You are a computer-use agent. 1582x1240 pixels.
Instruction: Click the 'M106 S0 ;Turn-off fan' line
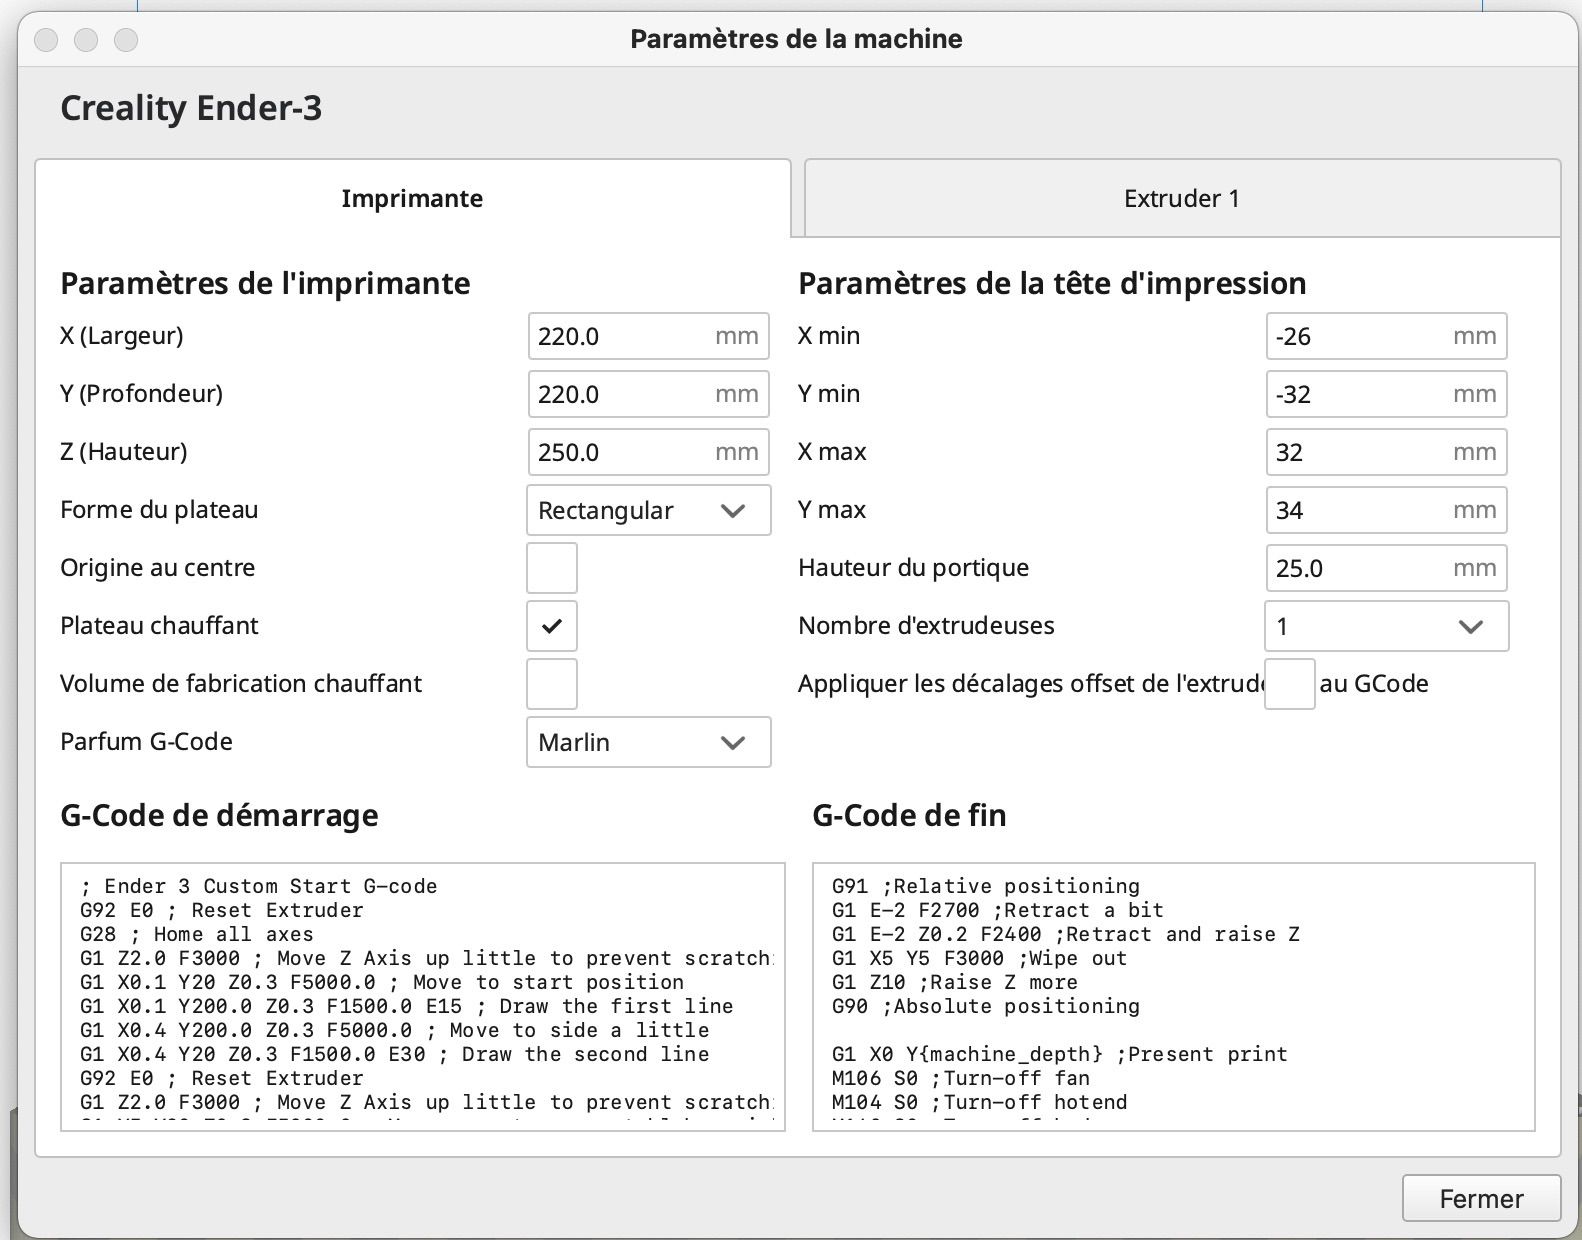[961, 1078]
